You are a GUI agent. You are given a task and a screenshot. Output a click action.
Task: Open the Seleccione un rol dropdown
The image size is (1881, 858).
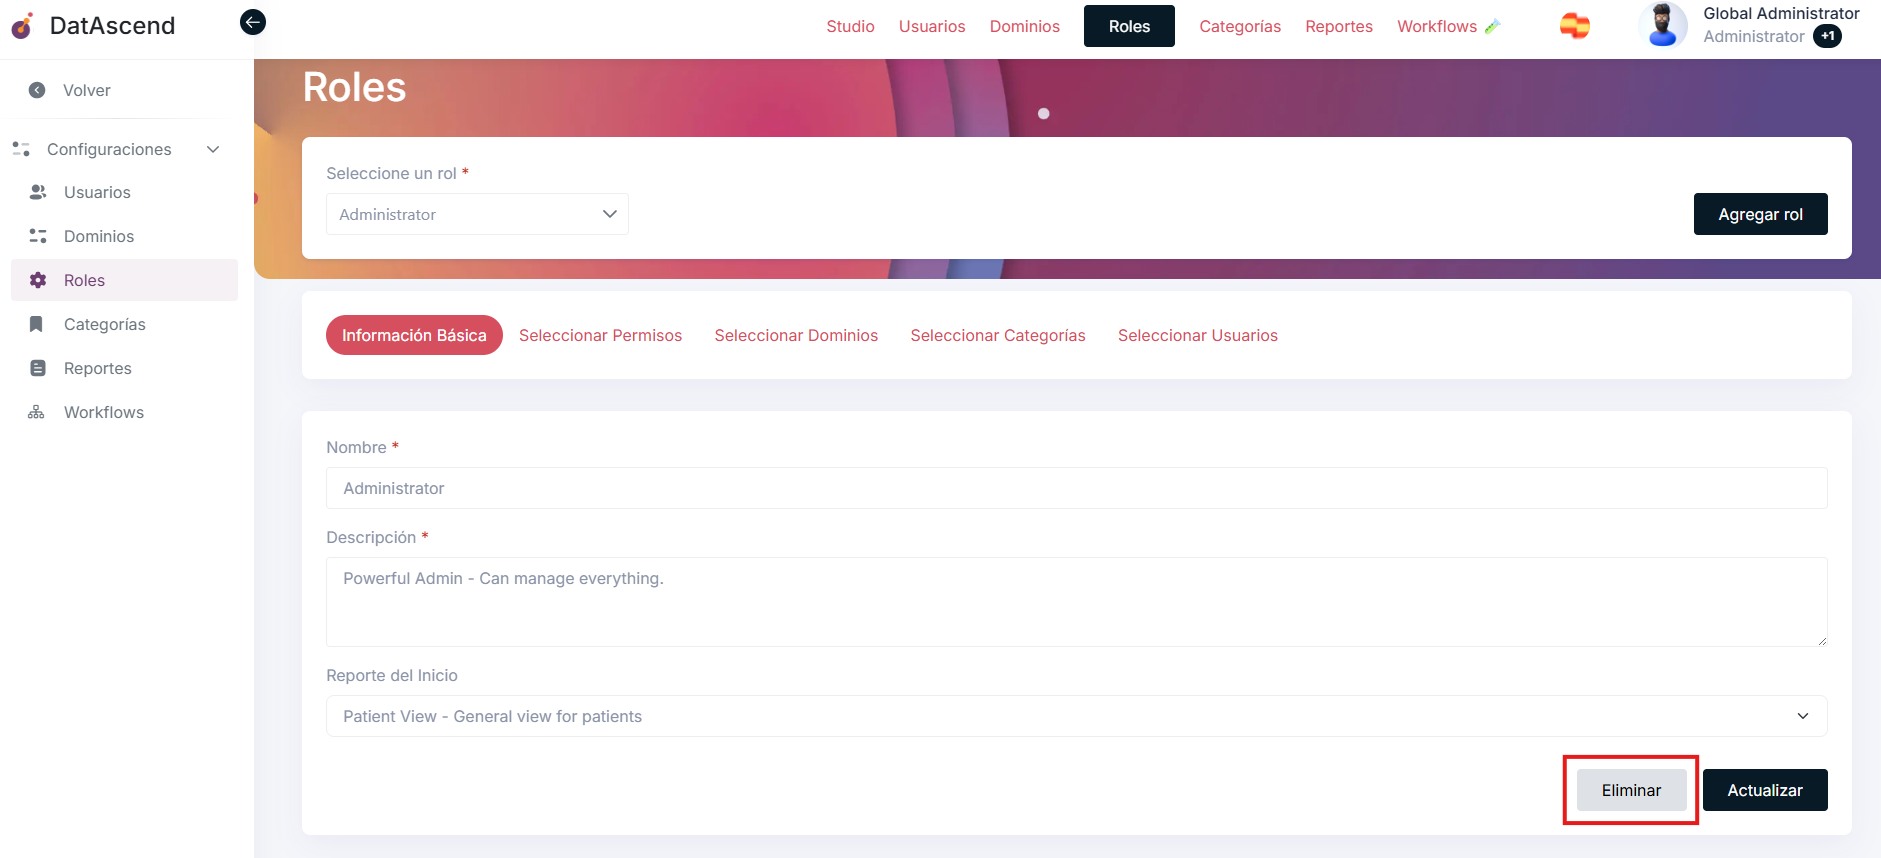coord(477,214)
